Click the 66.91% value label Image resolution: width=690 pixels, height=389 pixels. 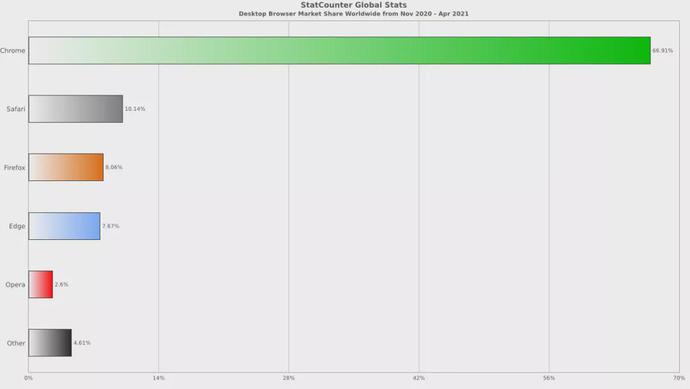click(662, 51)
